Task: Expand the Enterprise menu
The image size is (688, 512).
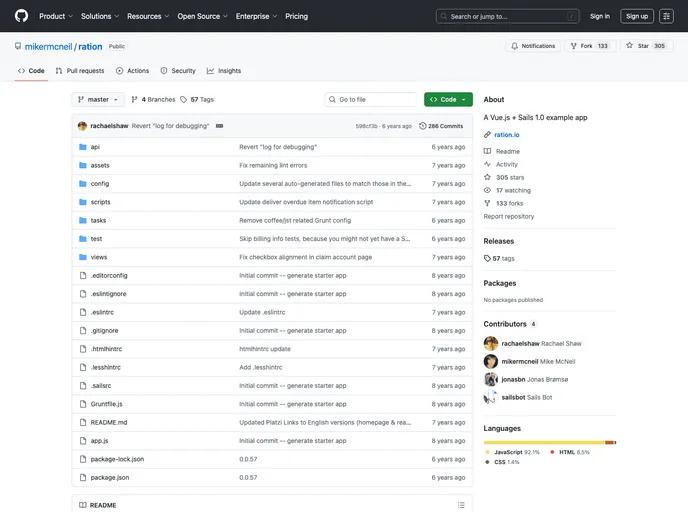Action: 256,16
